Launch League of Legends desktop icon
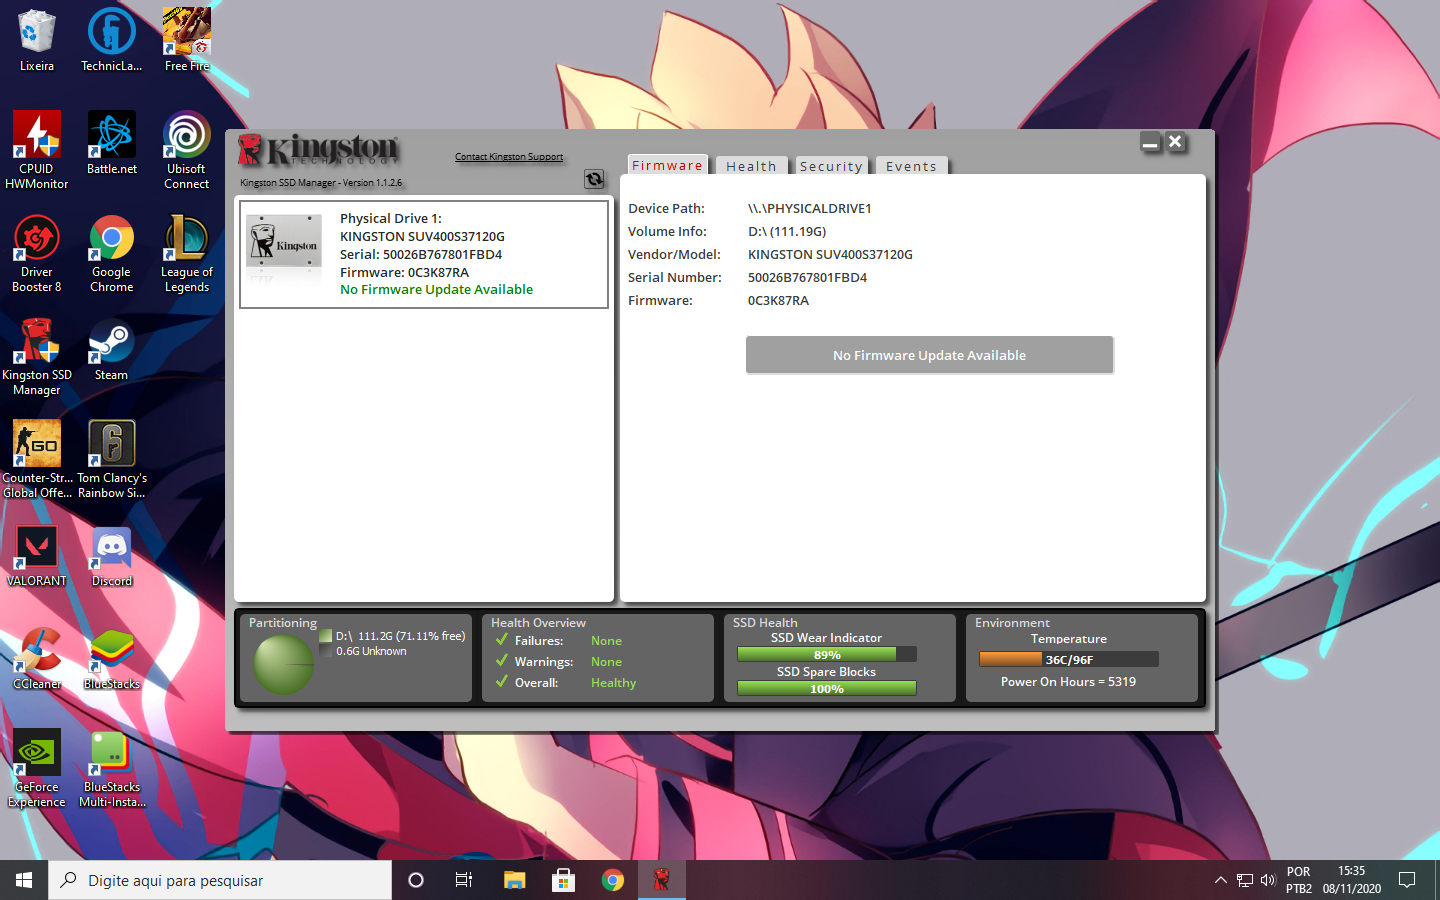This screenshot has height=900, width=1440. (x=187, y=253)
